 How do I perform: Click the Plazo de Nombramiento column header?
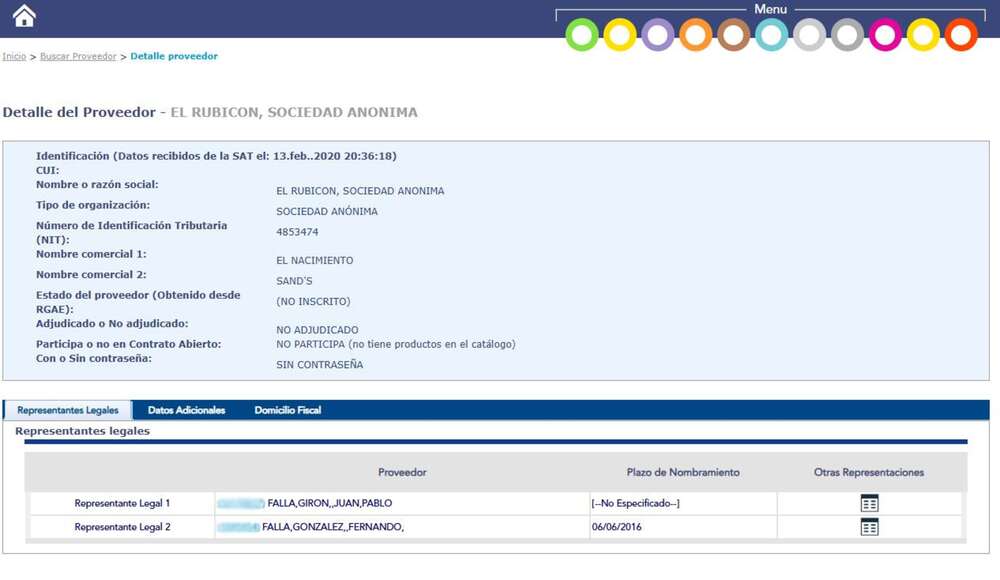(683, 473)
